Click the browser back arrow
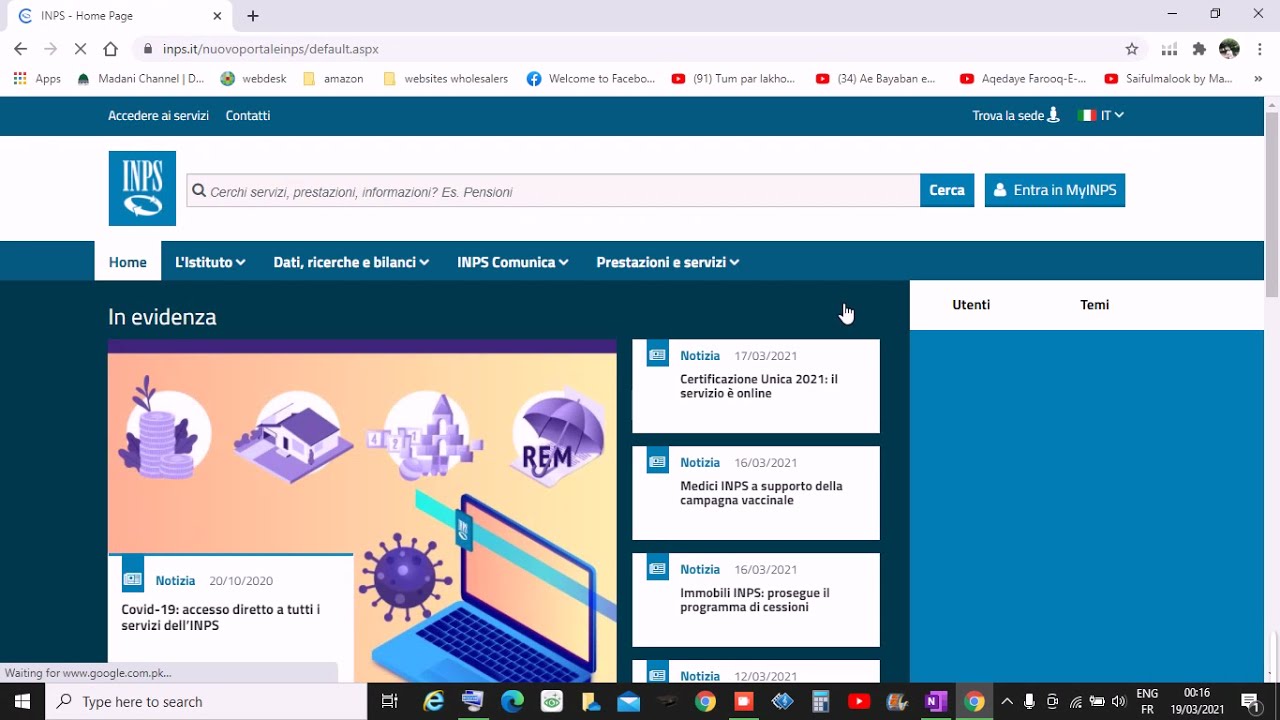Viewport: 1280px width, 720px height. coord(20,49)
